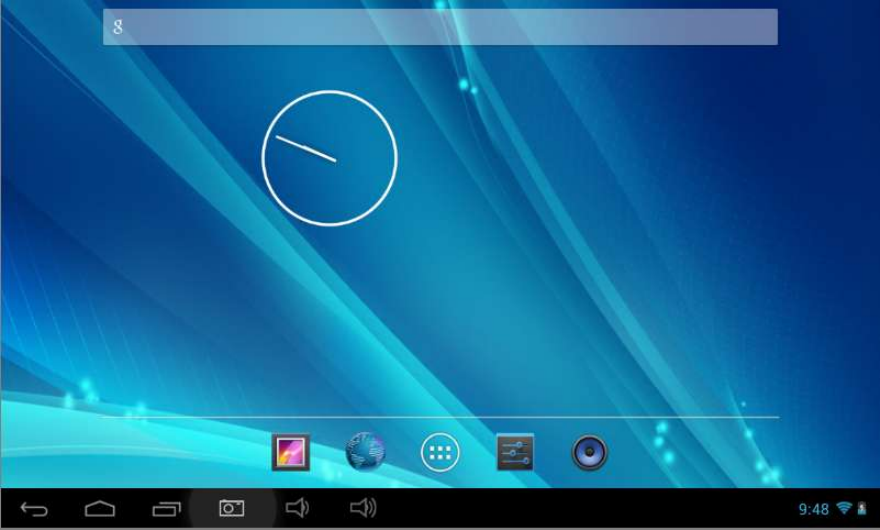Open the Gallery app in the dock
Screen dimensions: 880x530
[291, 452]
